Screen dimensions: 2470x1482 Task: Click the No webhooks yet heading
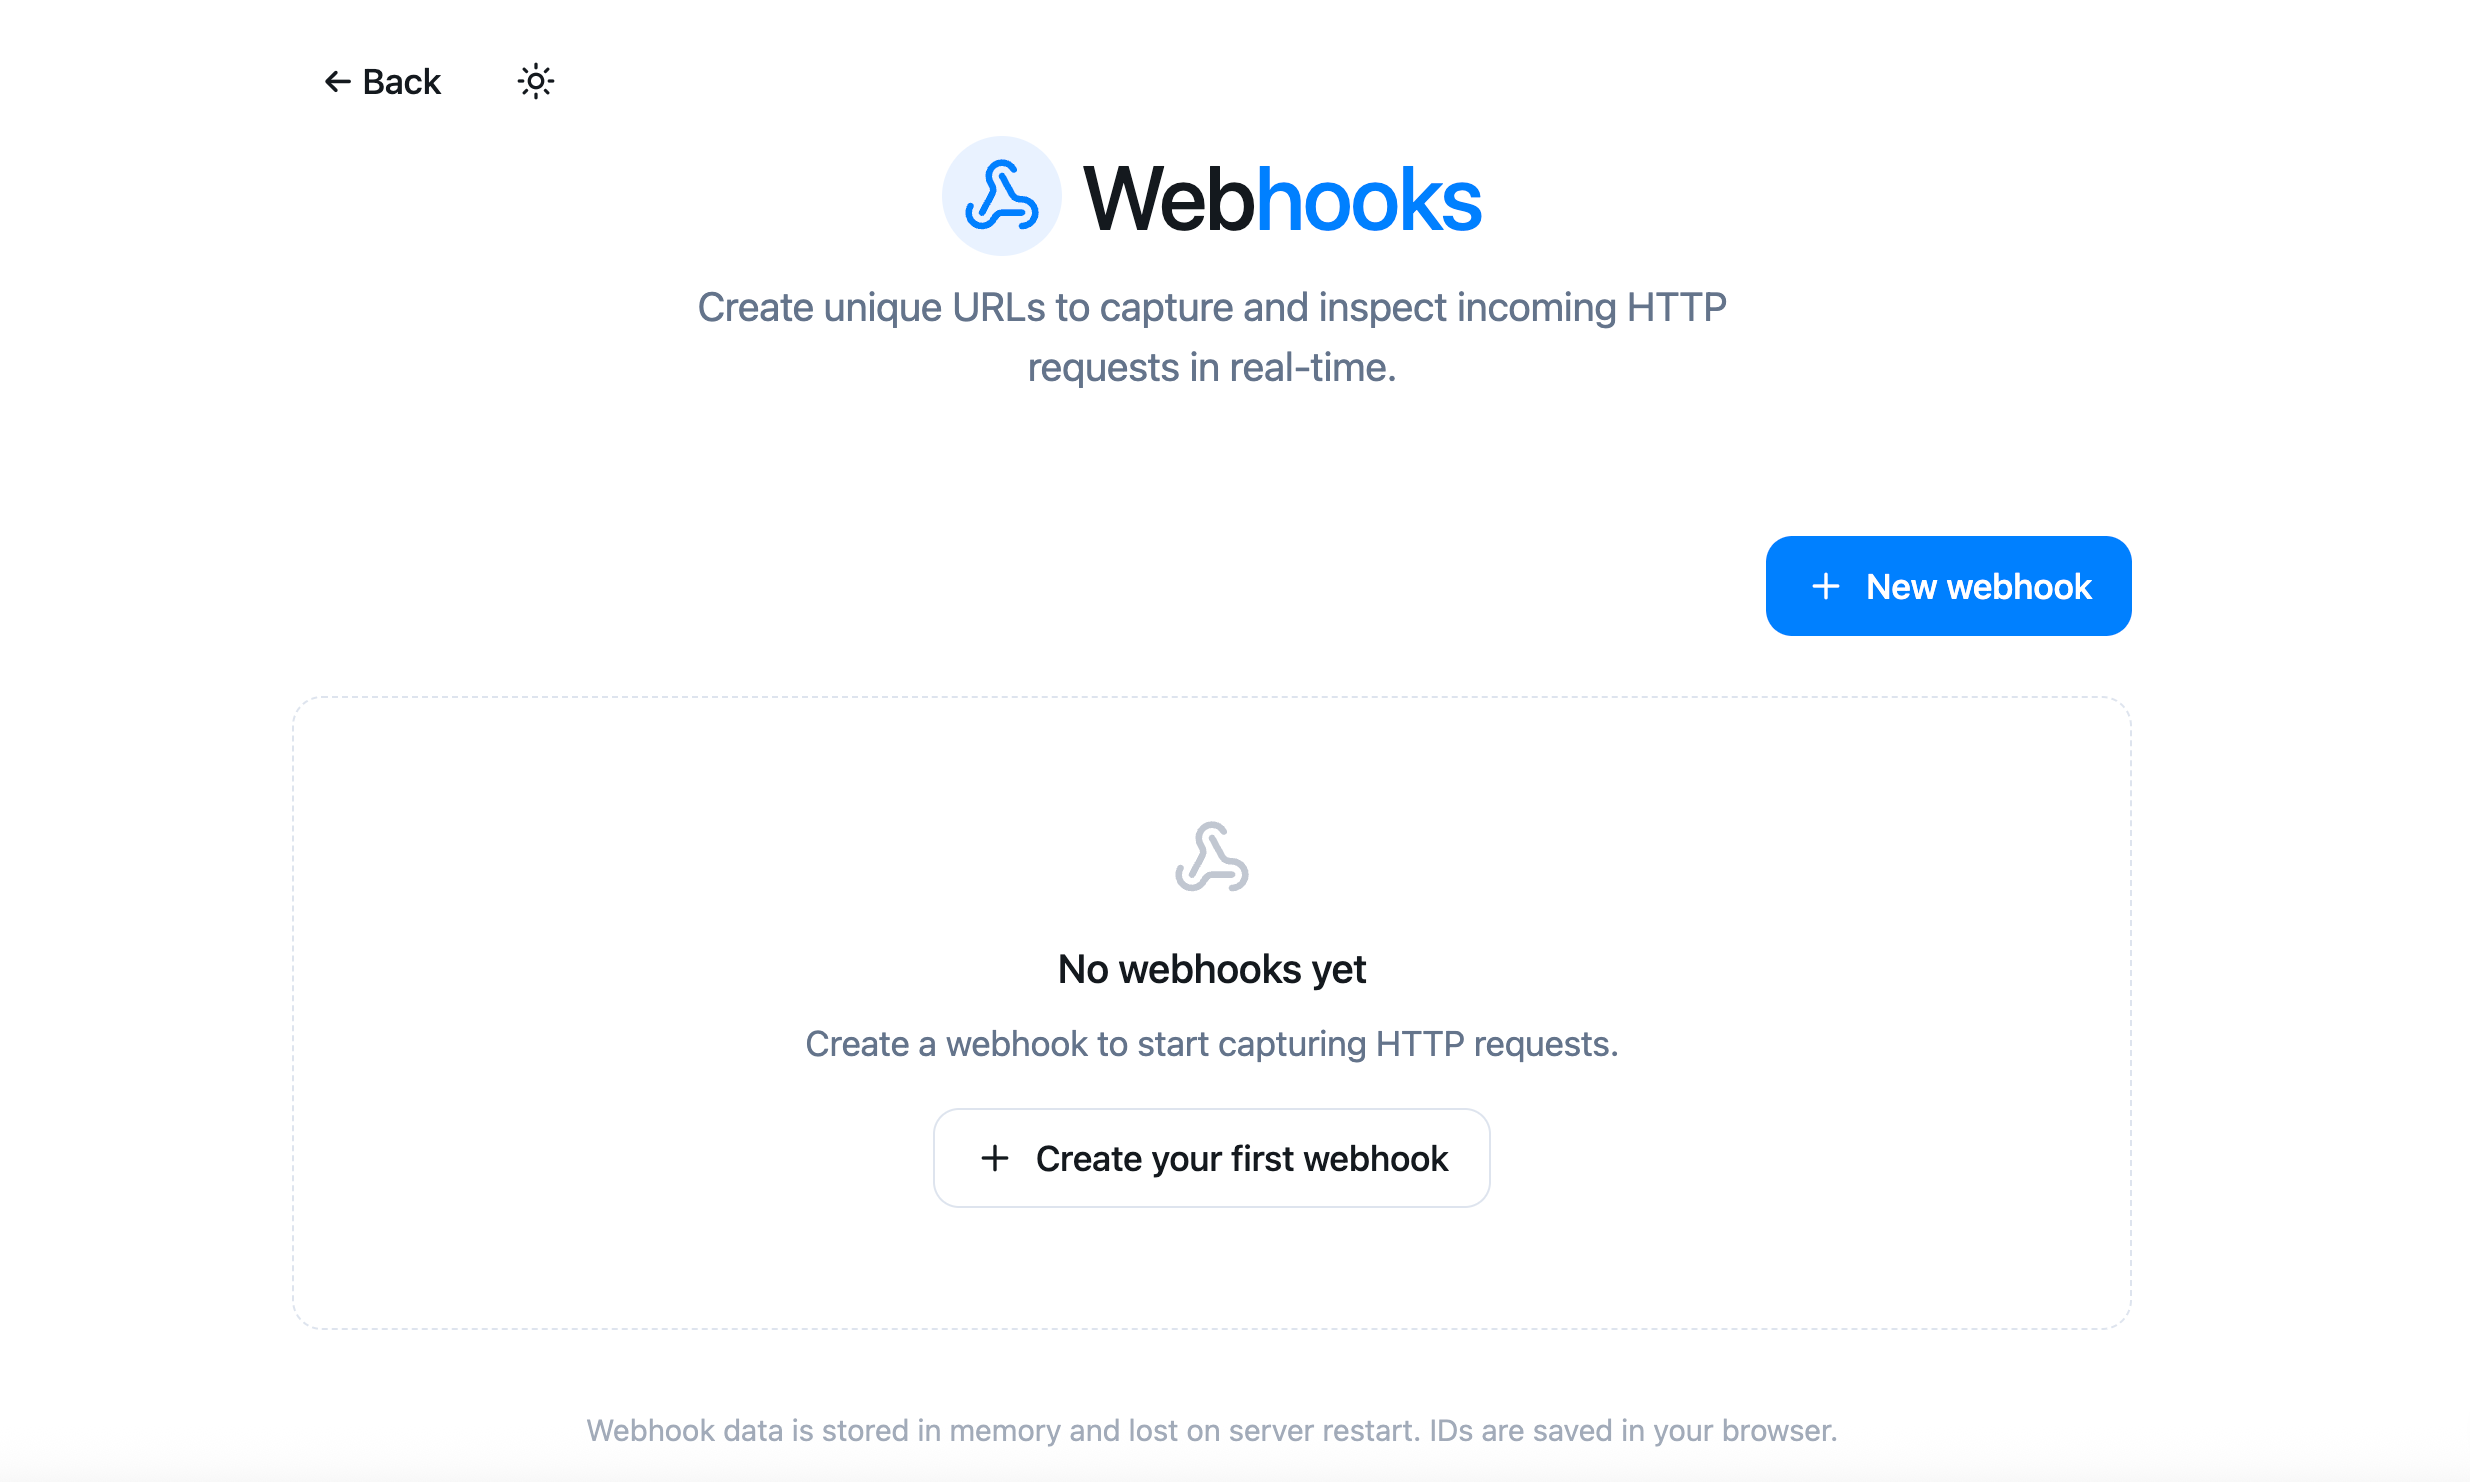1212,969
